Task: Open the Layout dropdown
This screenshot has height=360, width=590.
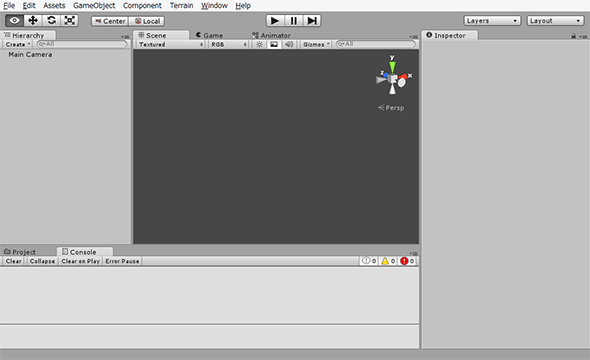Action: (x=555, y=21)
